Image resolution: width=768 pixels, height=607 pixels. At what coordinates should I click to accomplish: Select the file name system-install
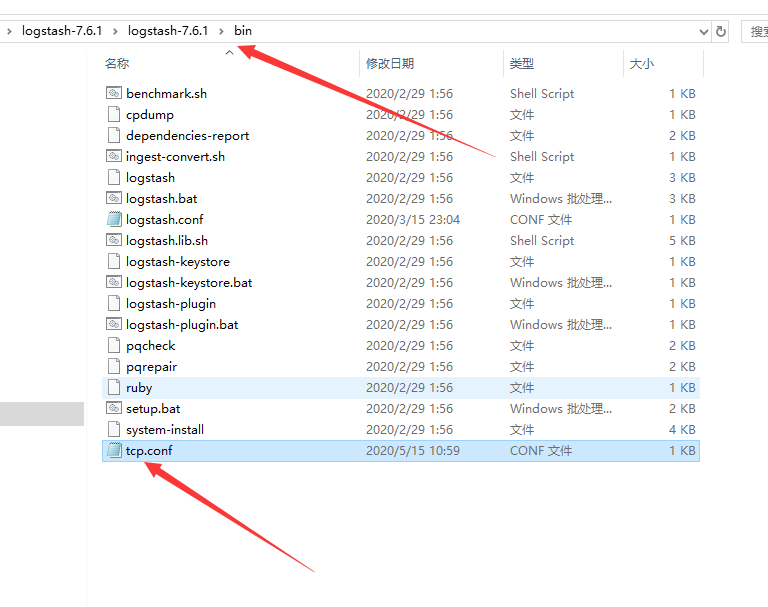click(165, 430)
